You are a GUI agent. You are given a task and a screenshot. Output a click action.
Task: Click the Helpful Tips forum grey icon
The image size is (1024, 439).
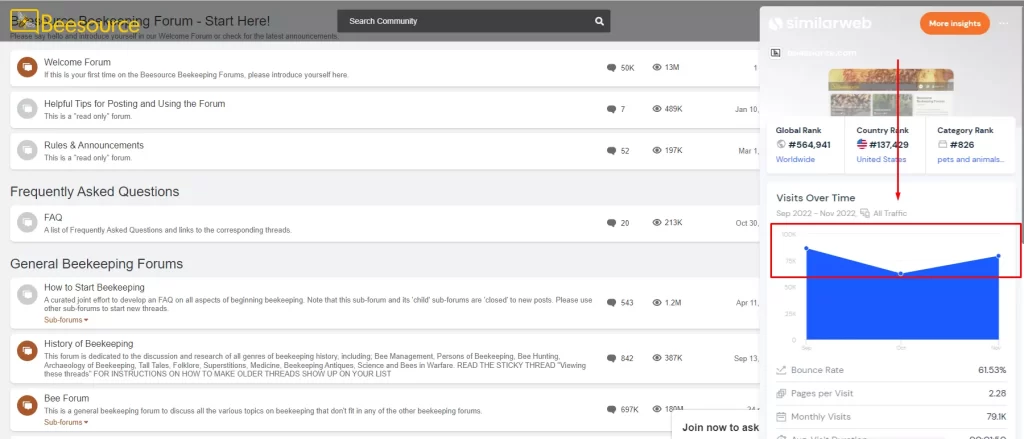click(x=27, y=109)
